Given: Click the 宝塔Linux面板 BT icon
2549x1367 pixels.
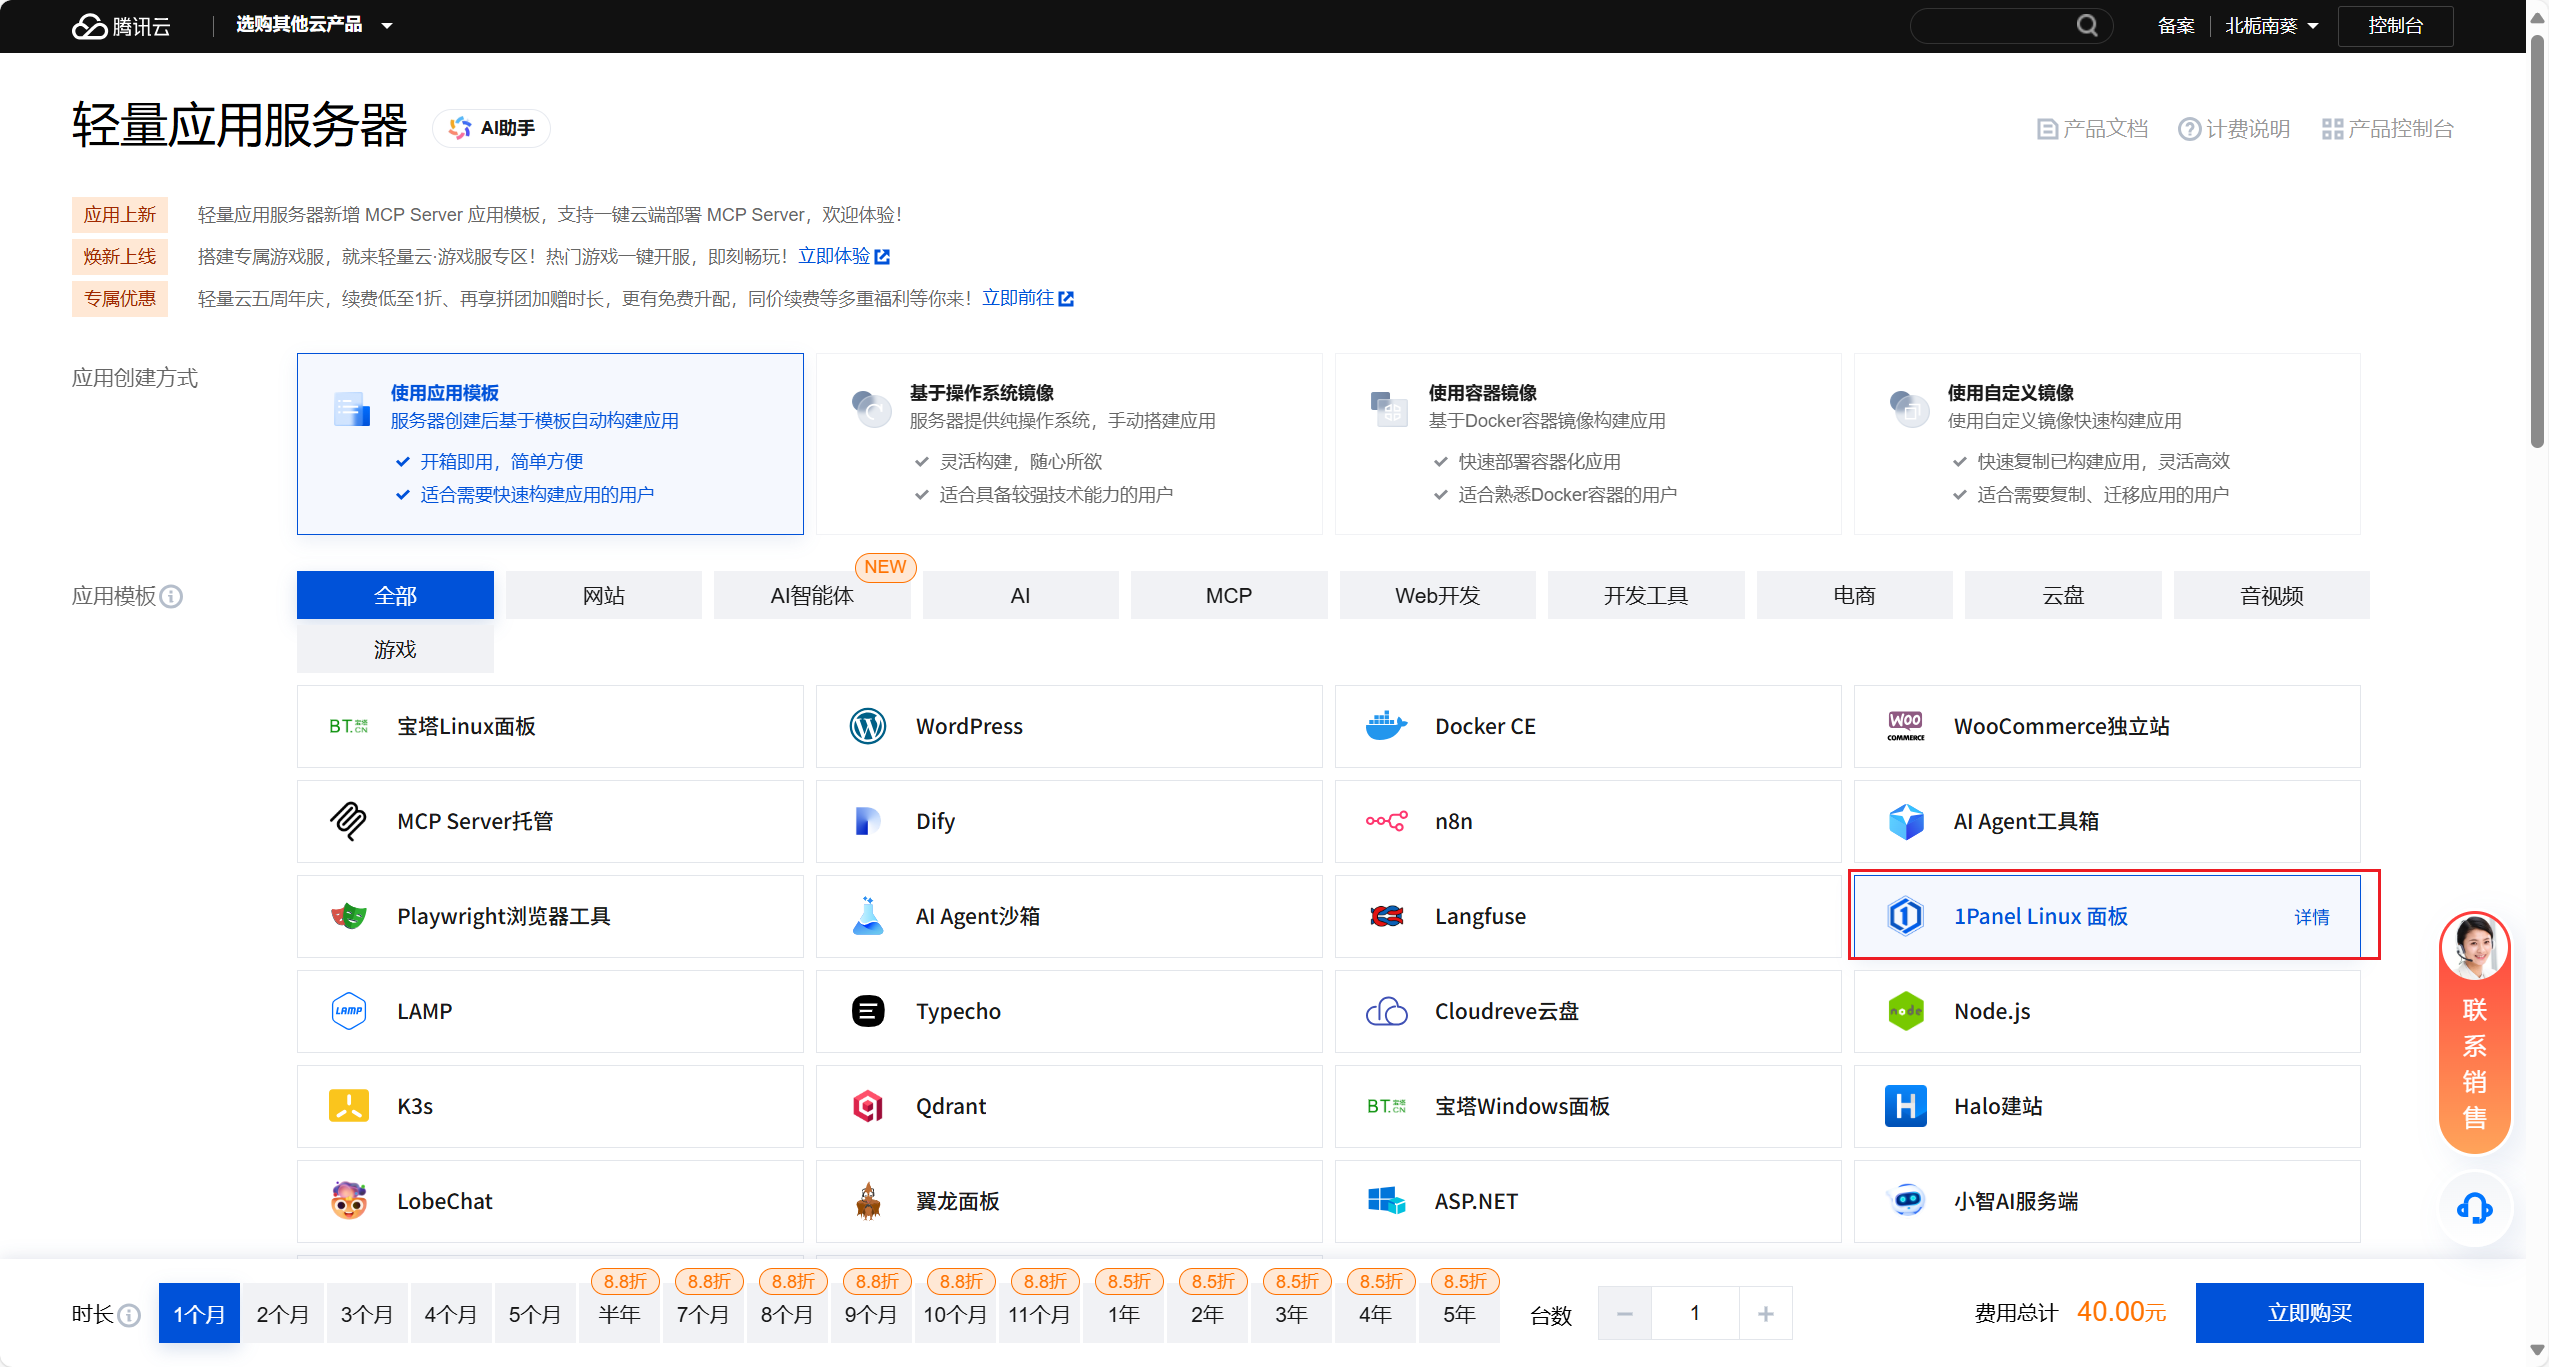Looking at the screenshot, I should 348,726.
